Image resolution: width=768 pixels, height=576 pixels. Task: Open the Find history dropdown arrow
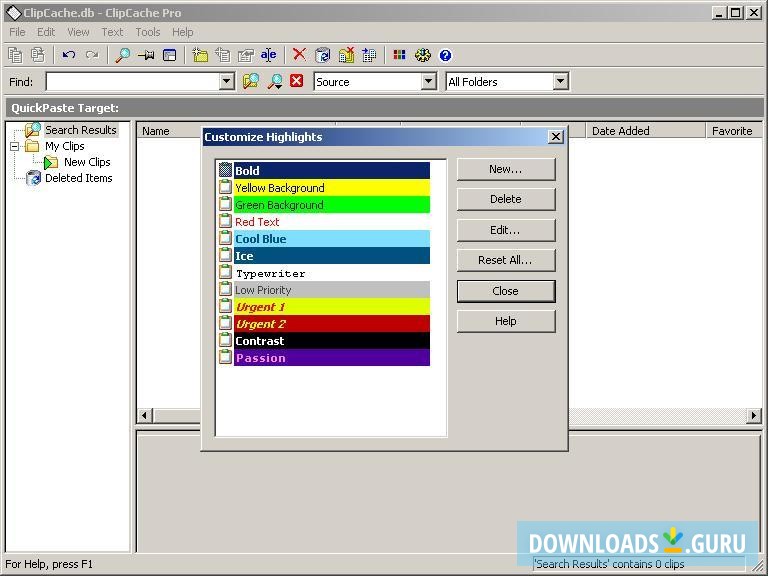pyautogui.click(x=226, y=81)
